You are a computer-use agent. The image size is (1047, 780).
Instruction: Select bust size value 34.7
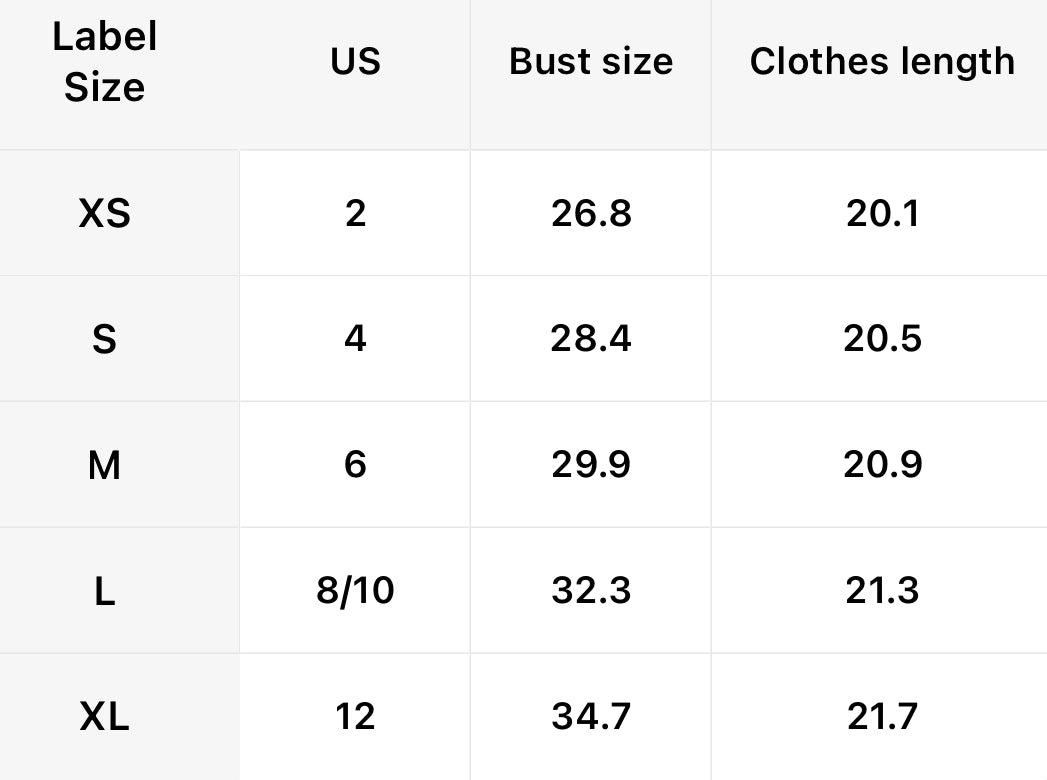591,717
